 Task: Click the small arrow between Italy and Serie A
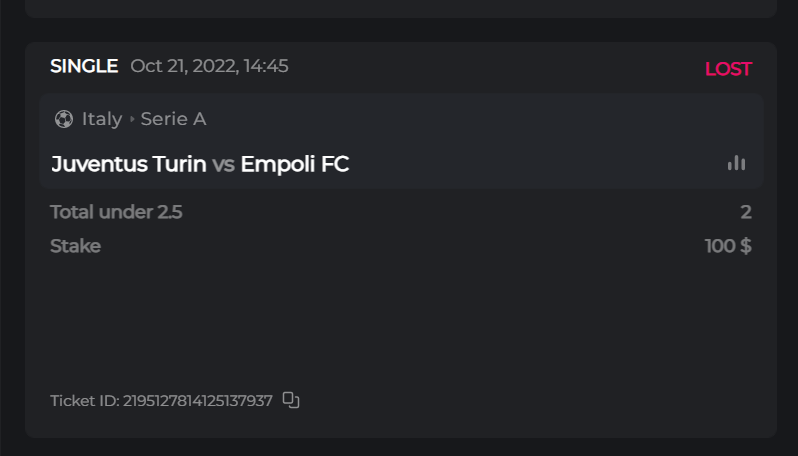(132, 120)
